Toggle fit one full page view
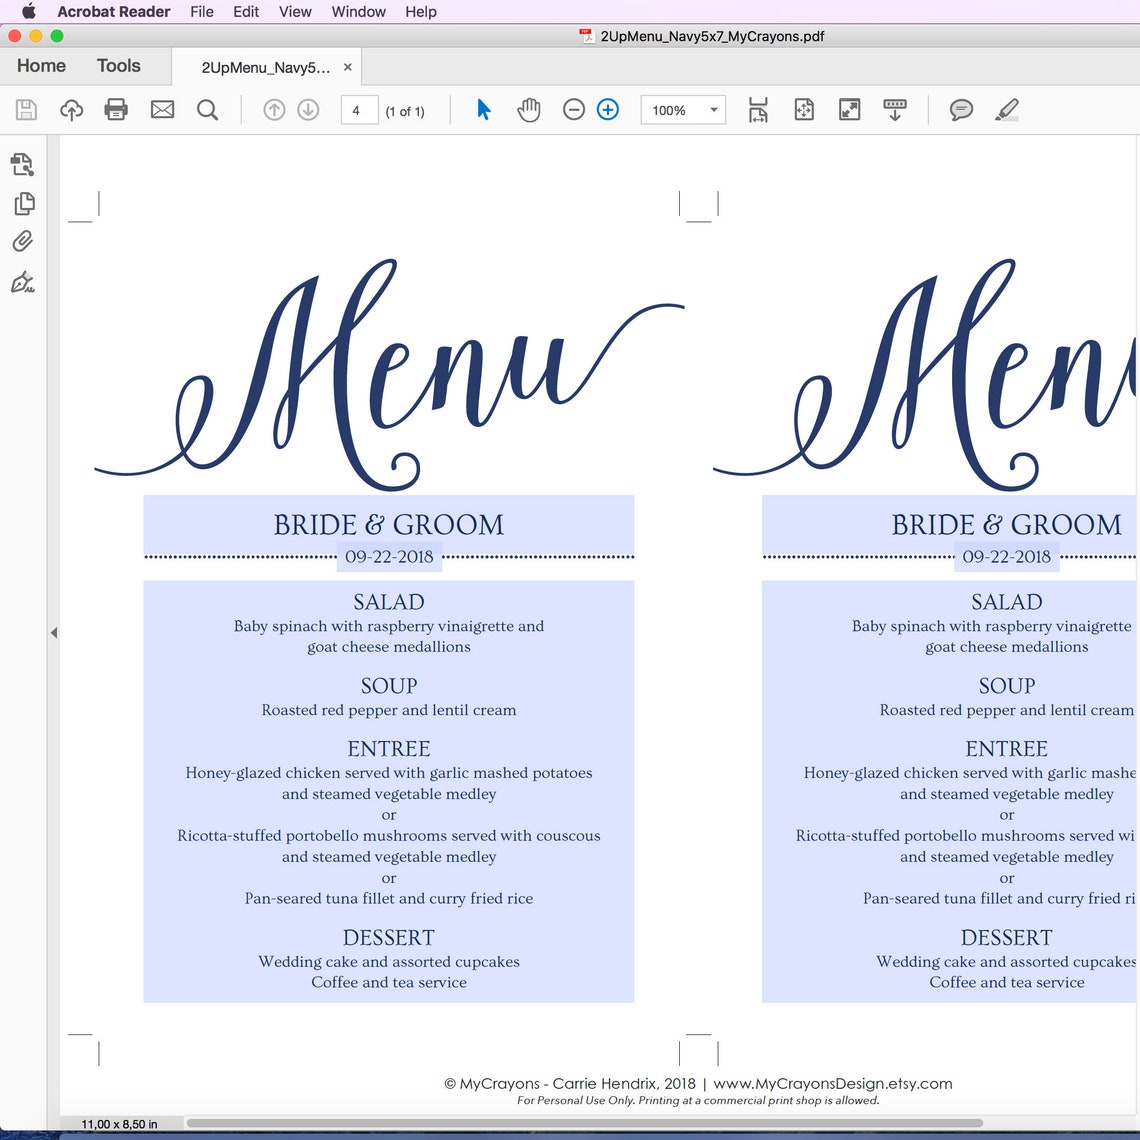The height and width of the screenshot is (1140, 1140). coord(803,110)
